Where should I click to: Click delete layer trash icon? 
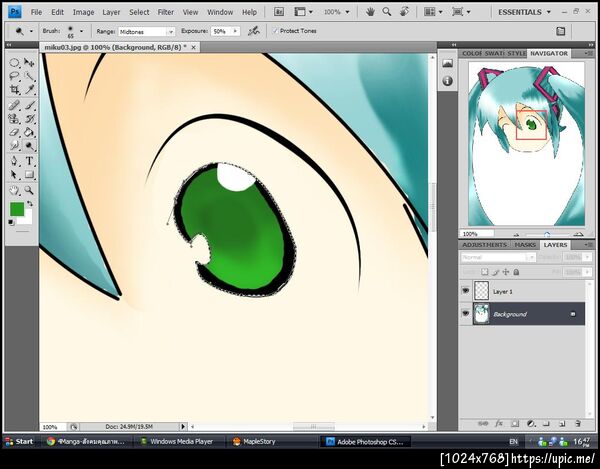578,423
